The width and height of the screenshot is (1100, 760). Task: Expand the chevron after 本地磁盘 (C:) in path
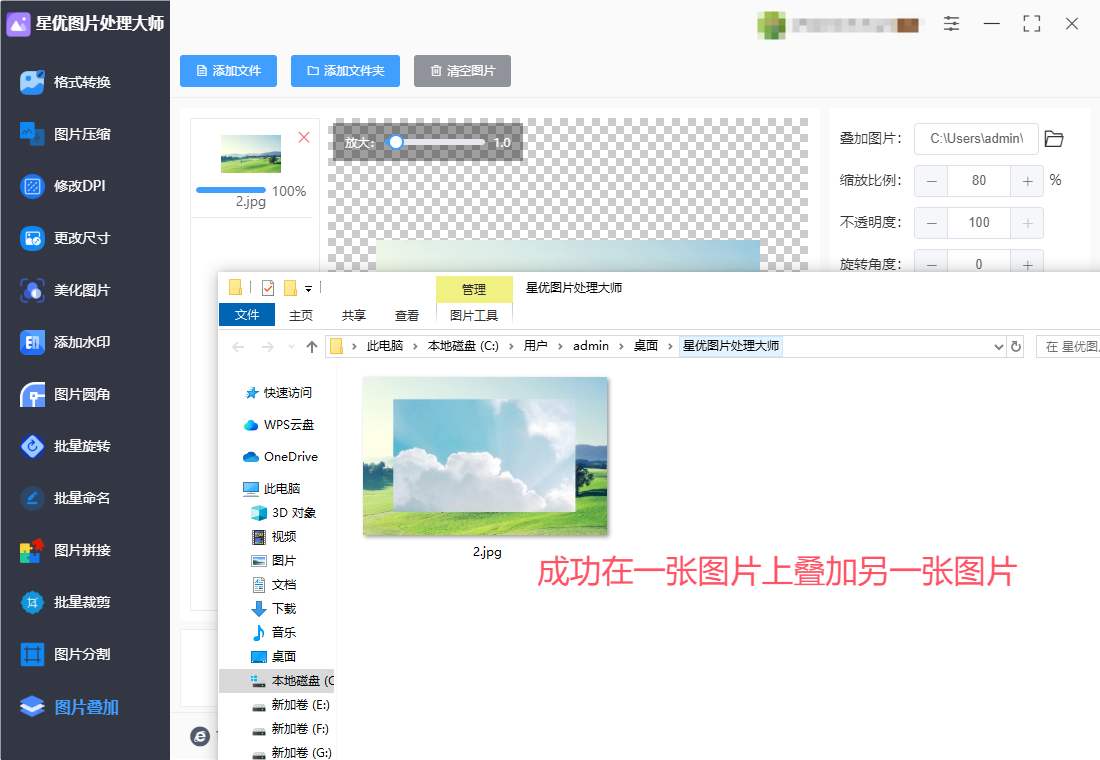(511, 347)
